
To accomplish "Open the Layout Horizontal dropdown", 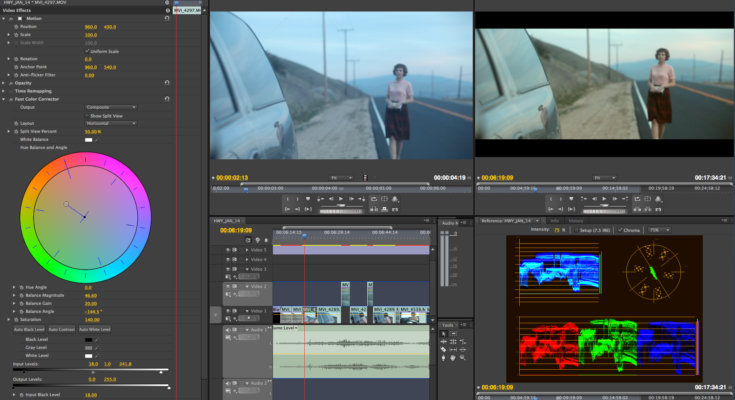I will coord(111,123).
